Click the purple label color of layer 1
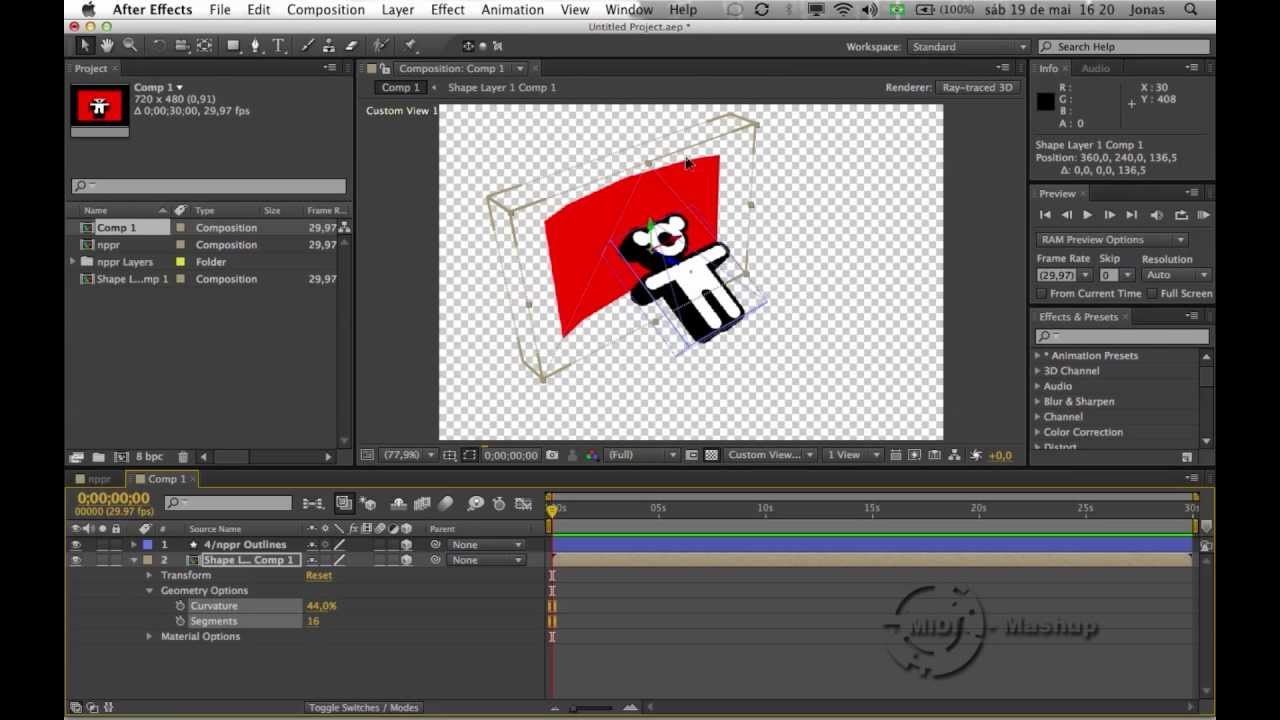 (x=147, y=545)
